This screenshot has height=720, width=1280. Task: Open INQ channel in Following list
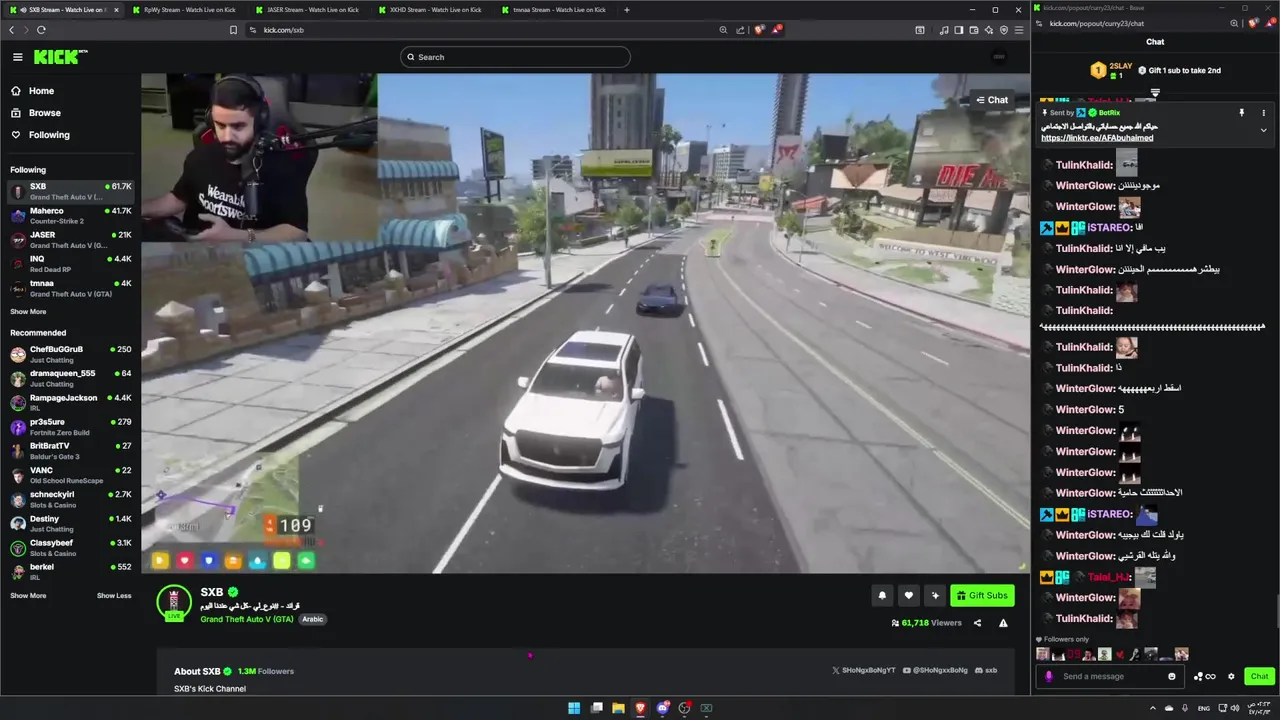[70, 263]
